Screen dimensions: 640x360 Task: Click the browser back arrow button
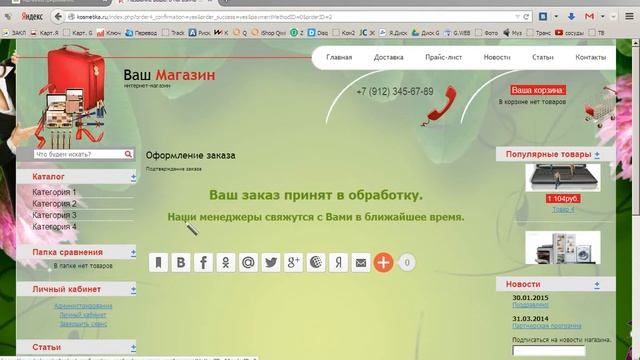point(58,17)
